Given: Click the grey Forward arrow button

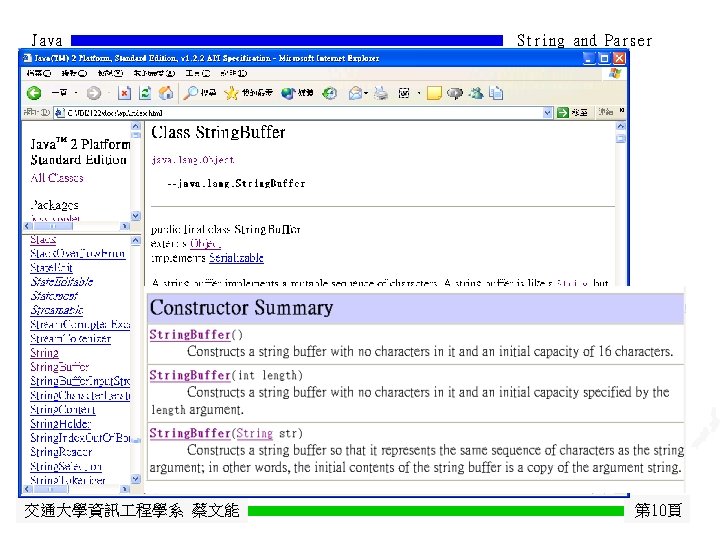Looking at the screenshot, I should [x=94, y=93].
